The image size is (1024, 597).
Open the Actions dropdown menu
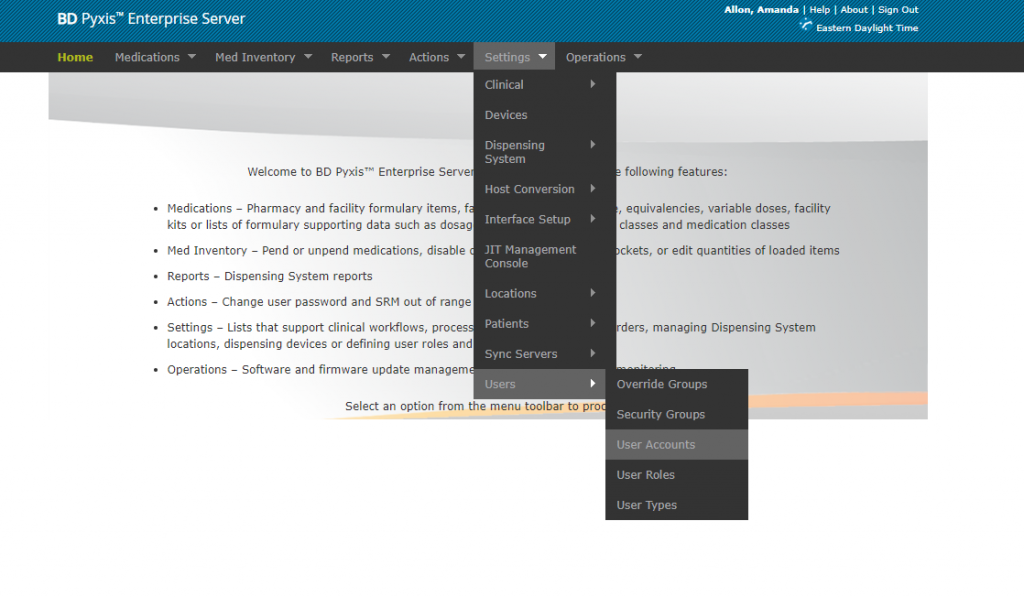[436, 57]
